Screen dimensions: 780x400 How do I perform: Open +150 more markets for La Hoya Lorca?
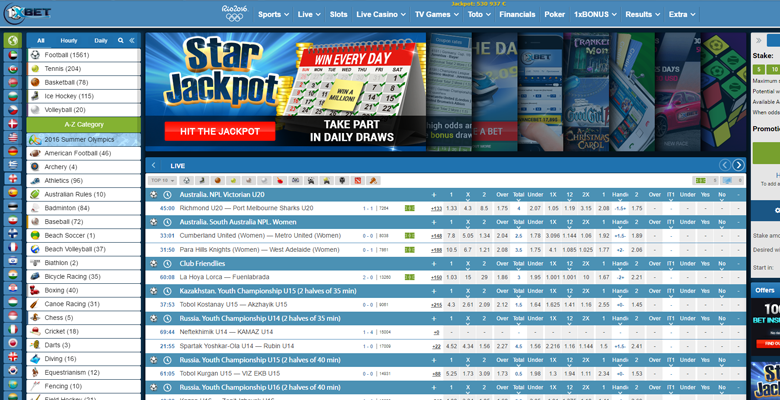(436, 277)
